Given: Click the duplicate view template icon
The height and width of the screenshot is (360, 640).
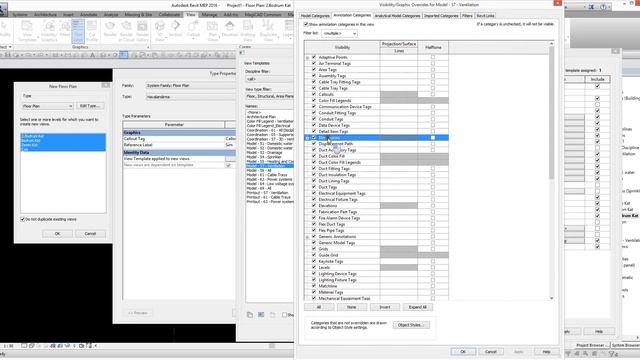Looking at the screenshot, I should point(250,315).
